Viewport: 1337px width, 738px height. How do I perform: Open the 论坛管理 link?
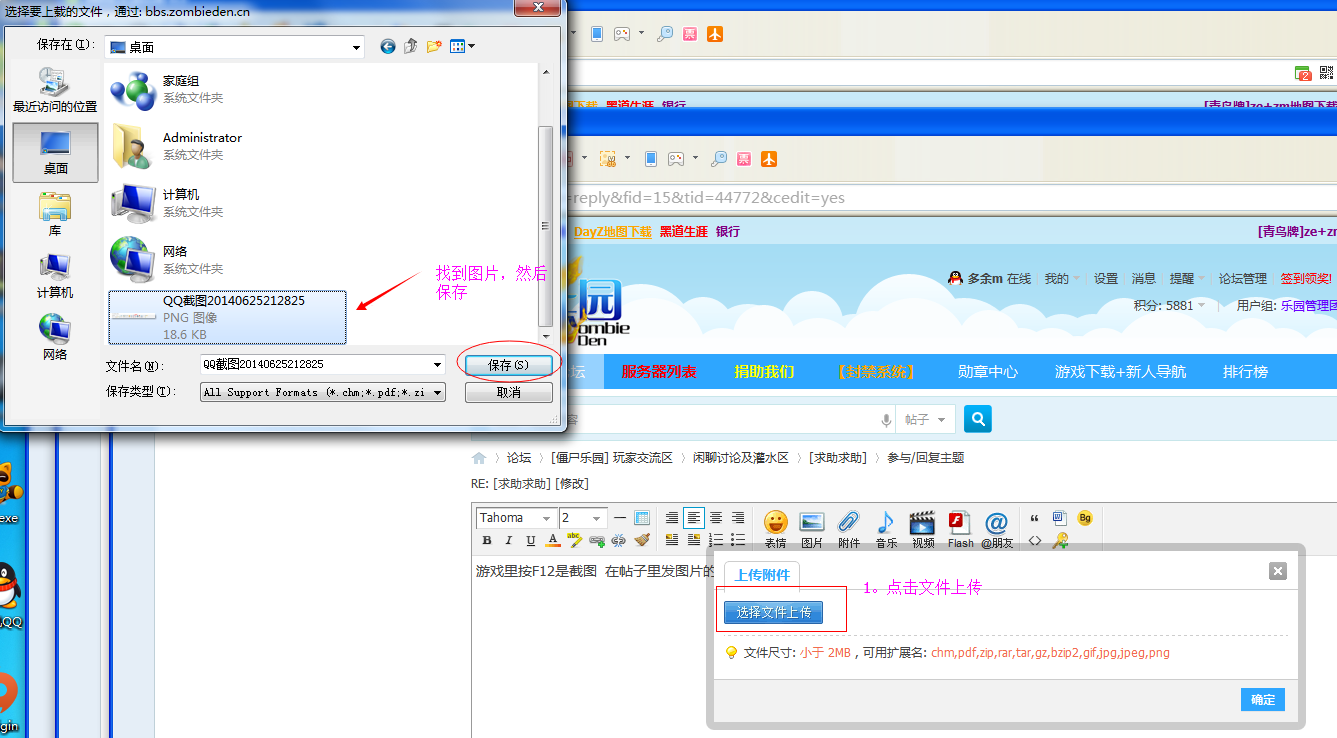[1242, 279]
